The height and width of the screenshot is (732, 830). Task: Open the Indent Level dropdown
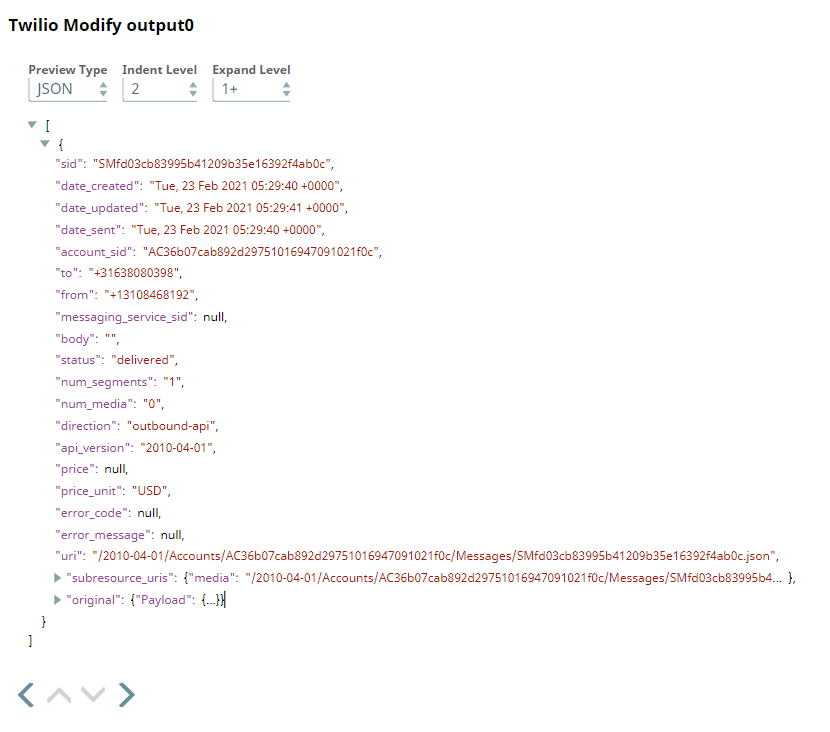[160, 89]
